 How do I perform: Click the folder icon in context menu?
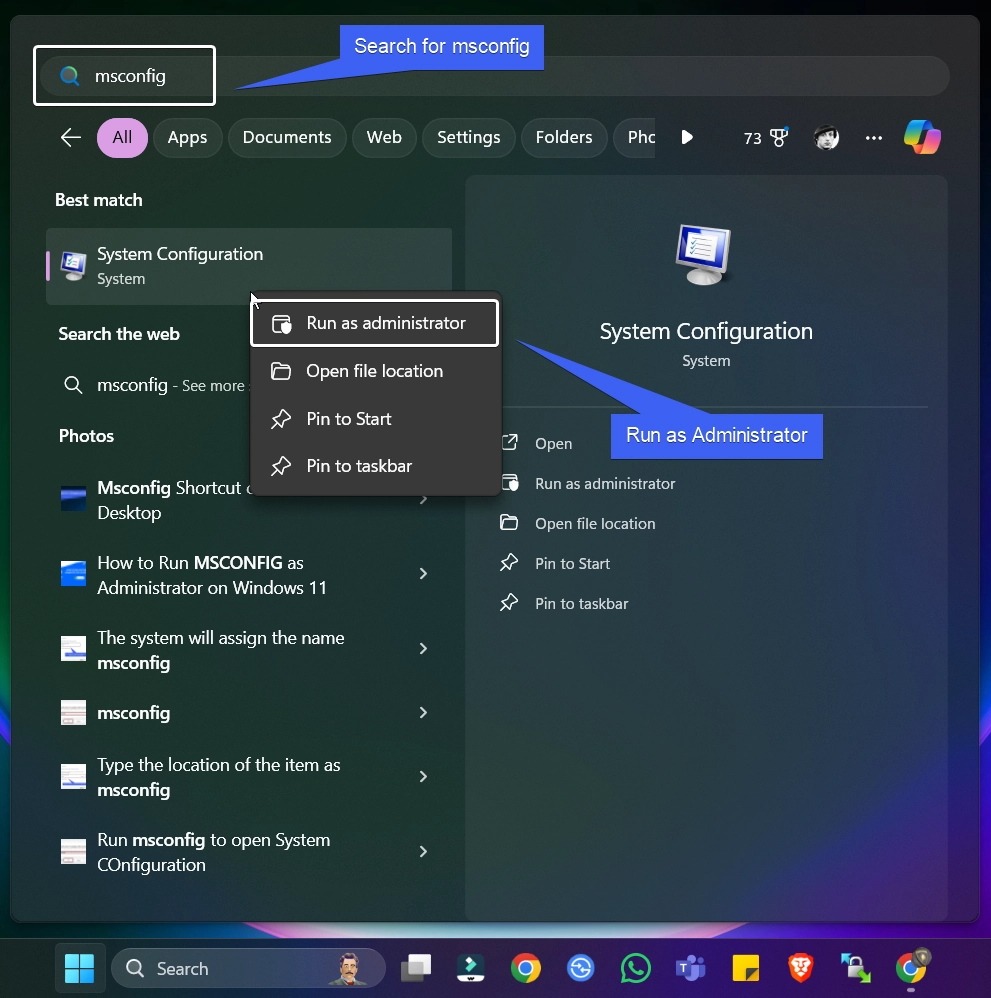[x=281, y=371]
